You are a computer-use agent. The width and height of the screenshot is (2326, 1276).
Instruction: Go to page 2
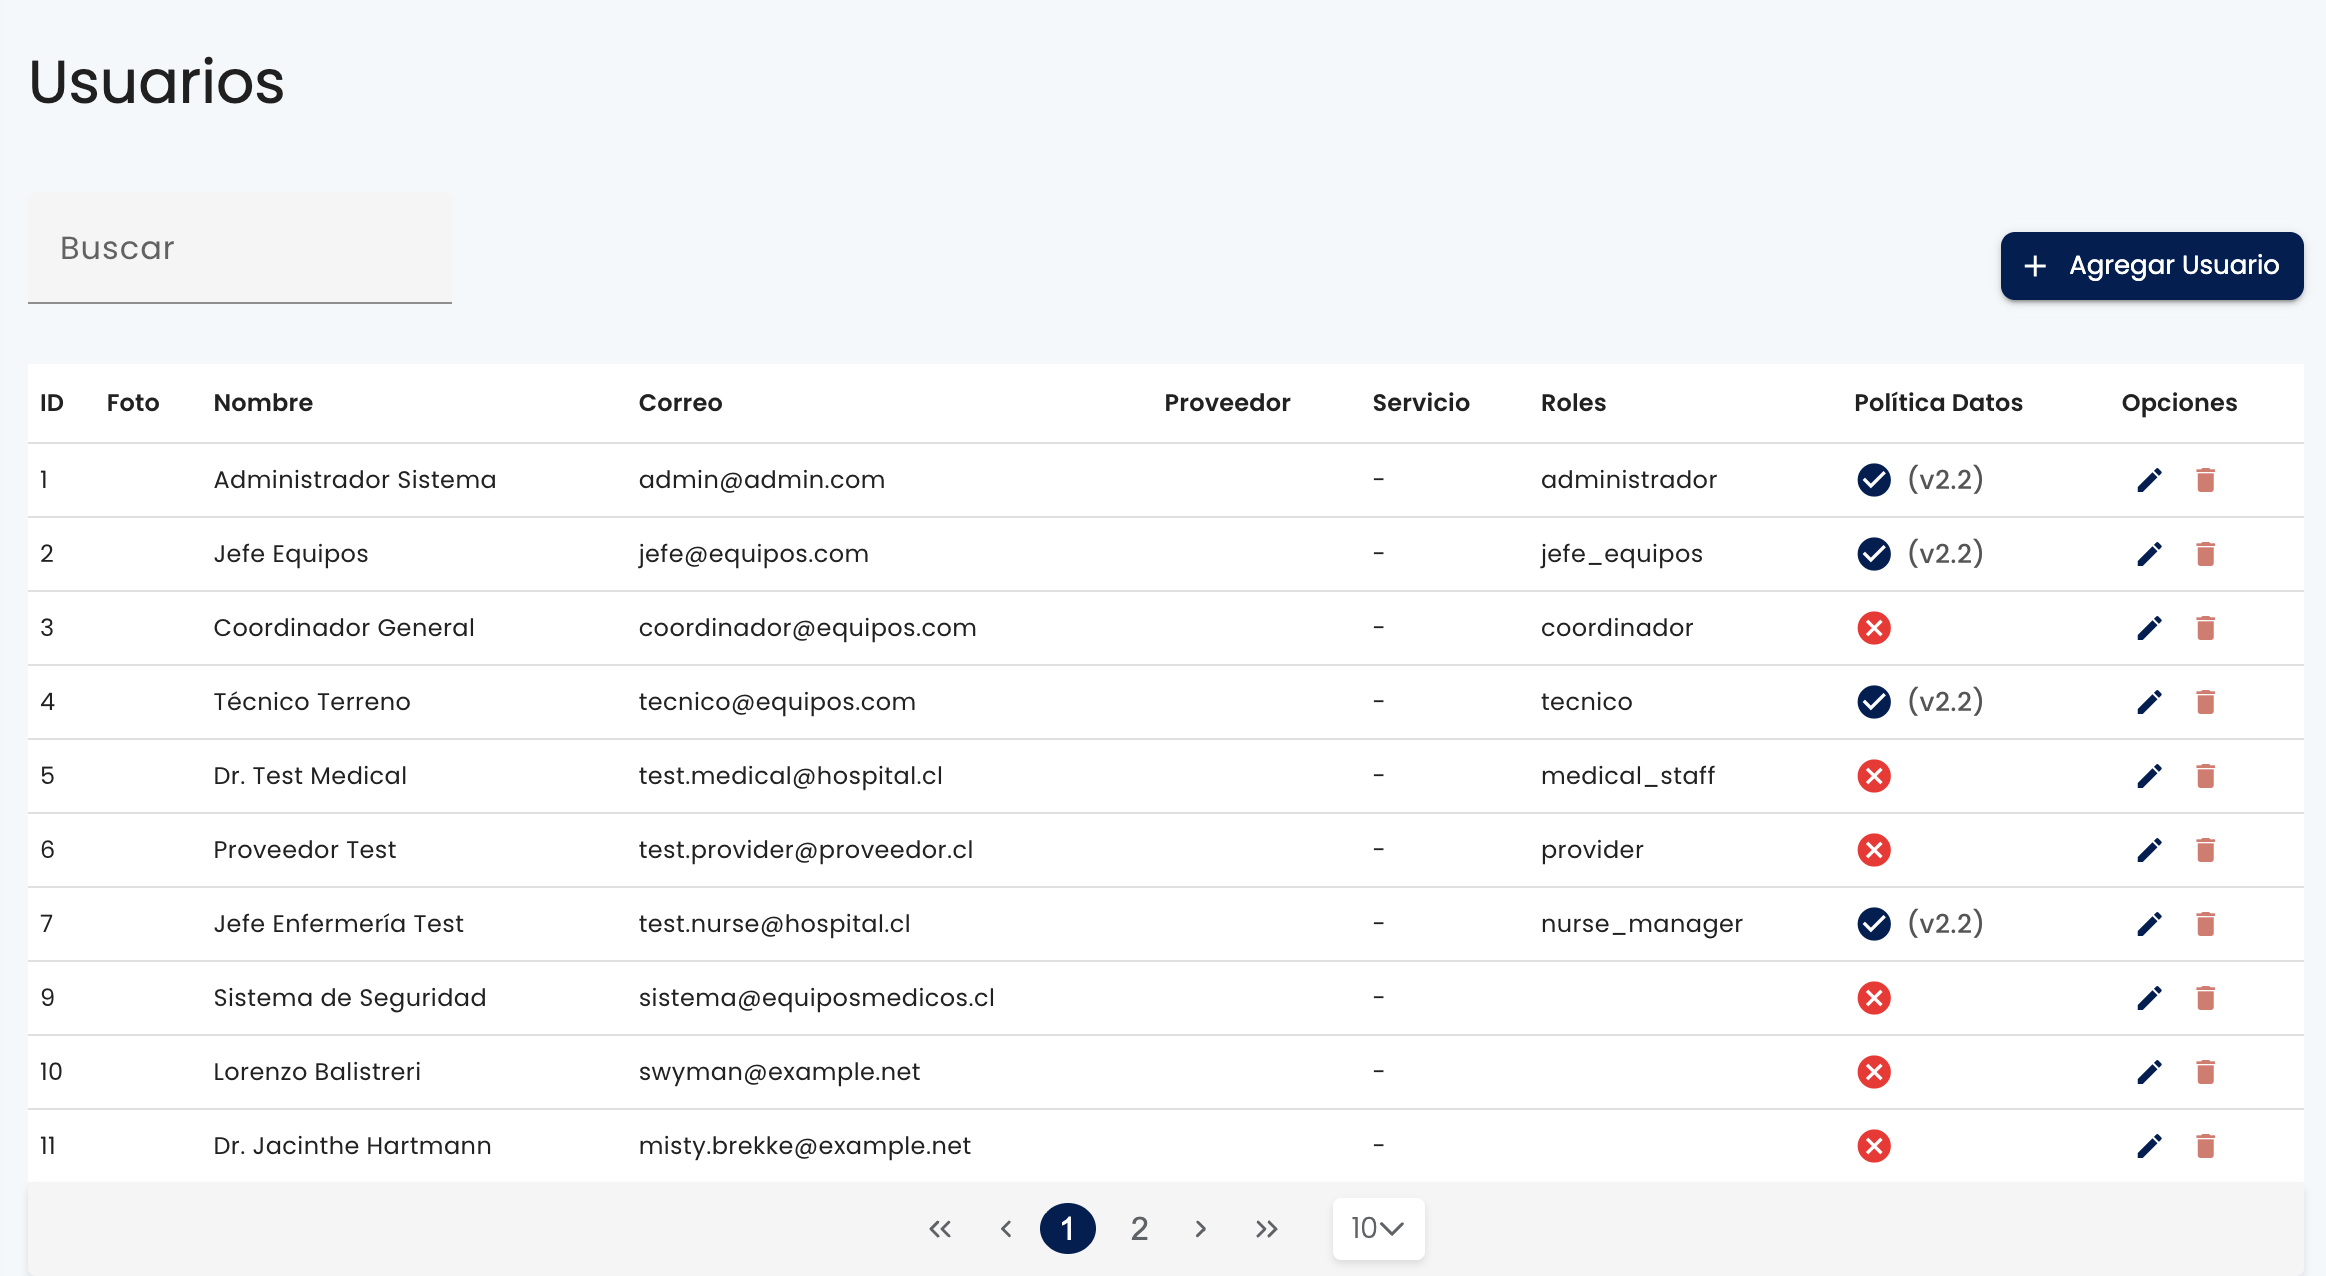point(1139,1229)
